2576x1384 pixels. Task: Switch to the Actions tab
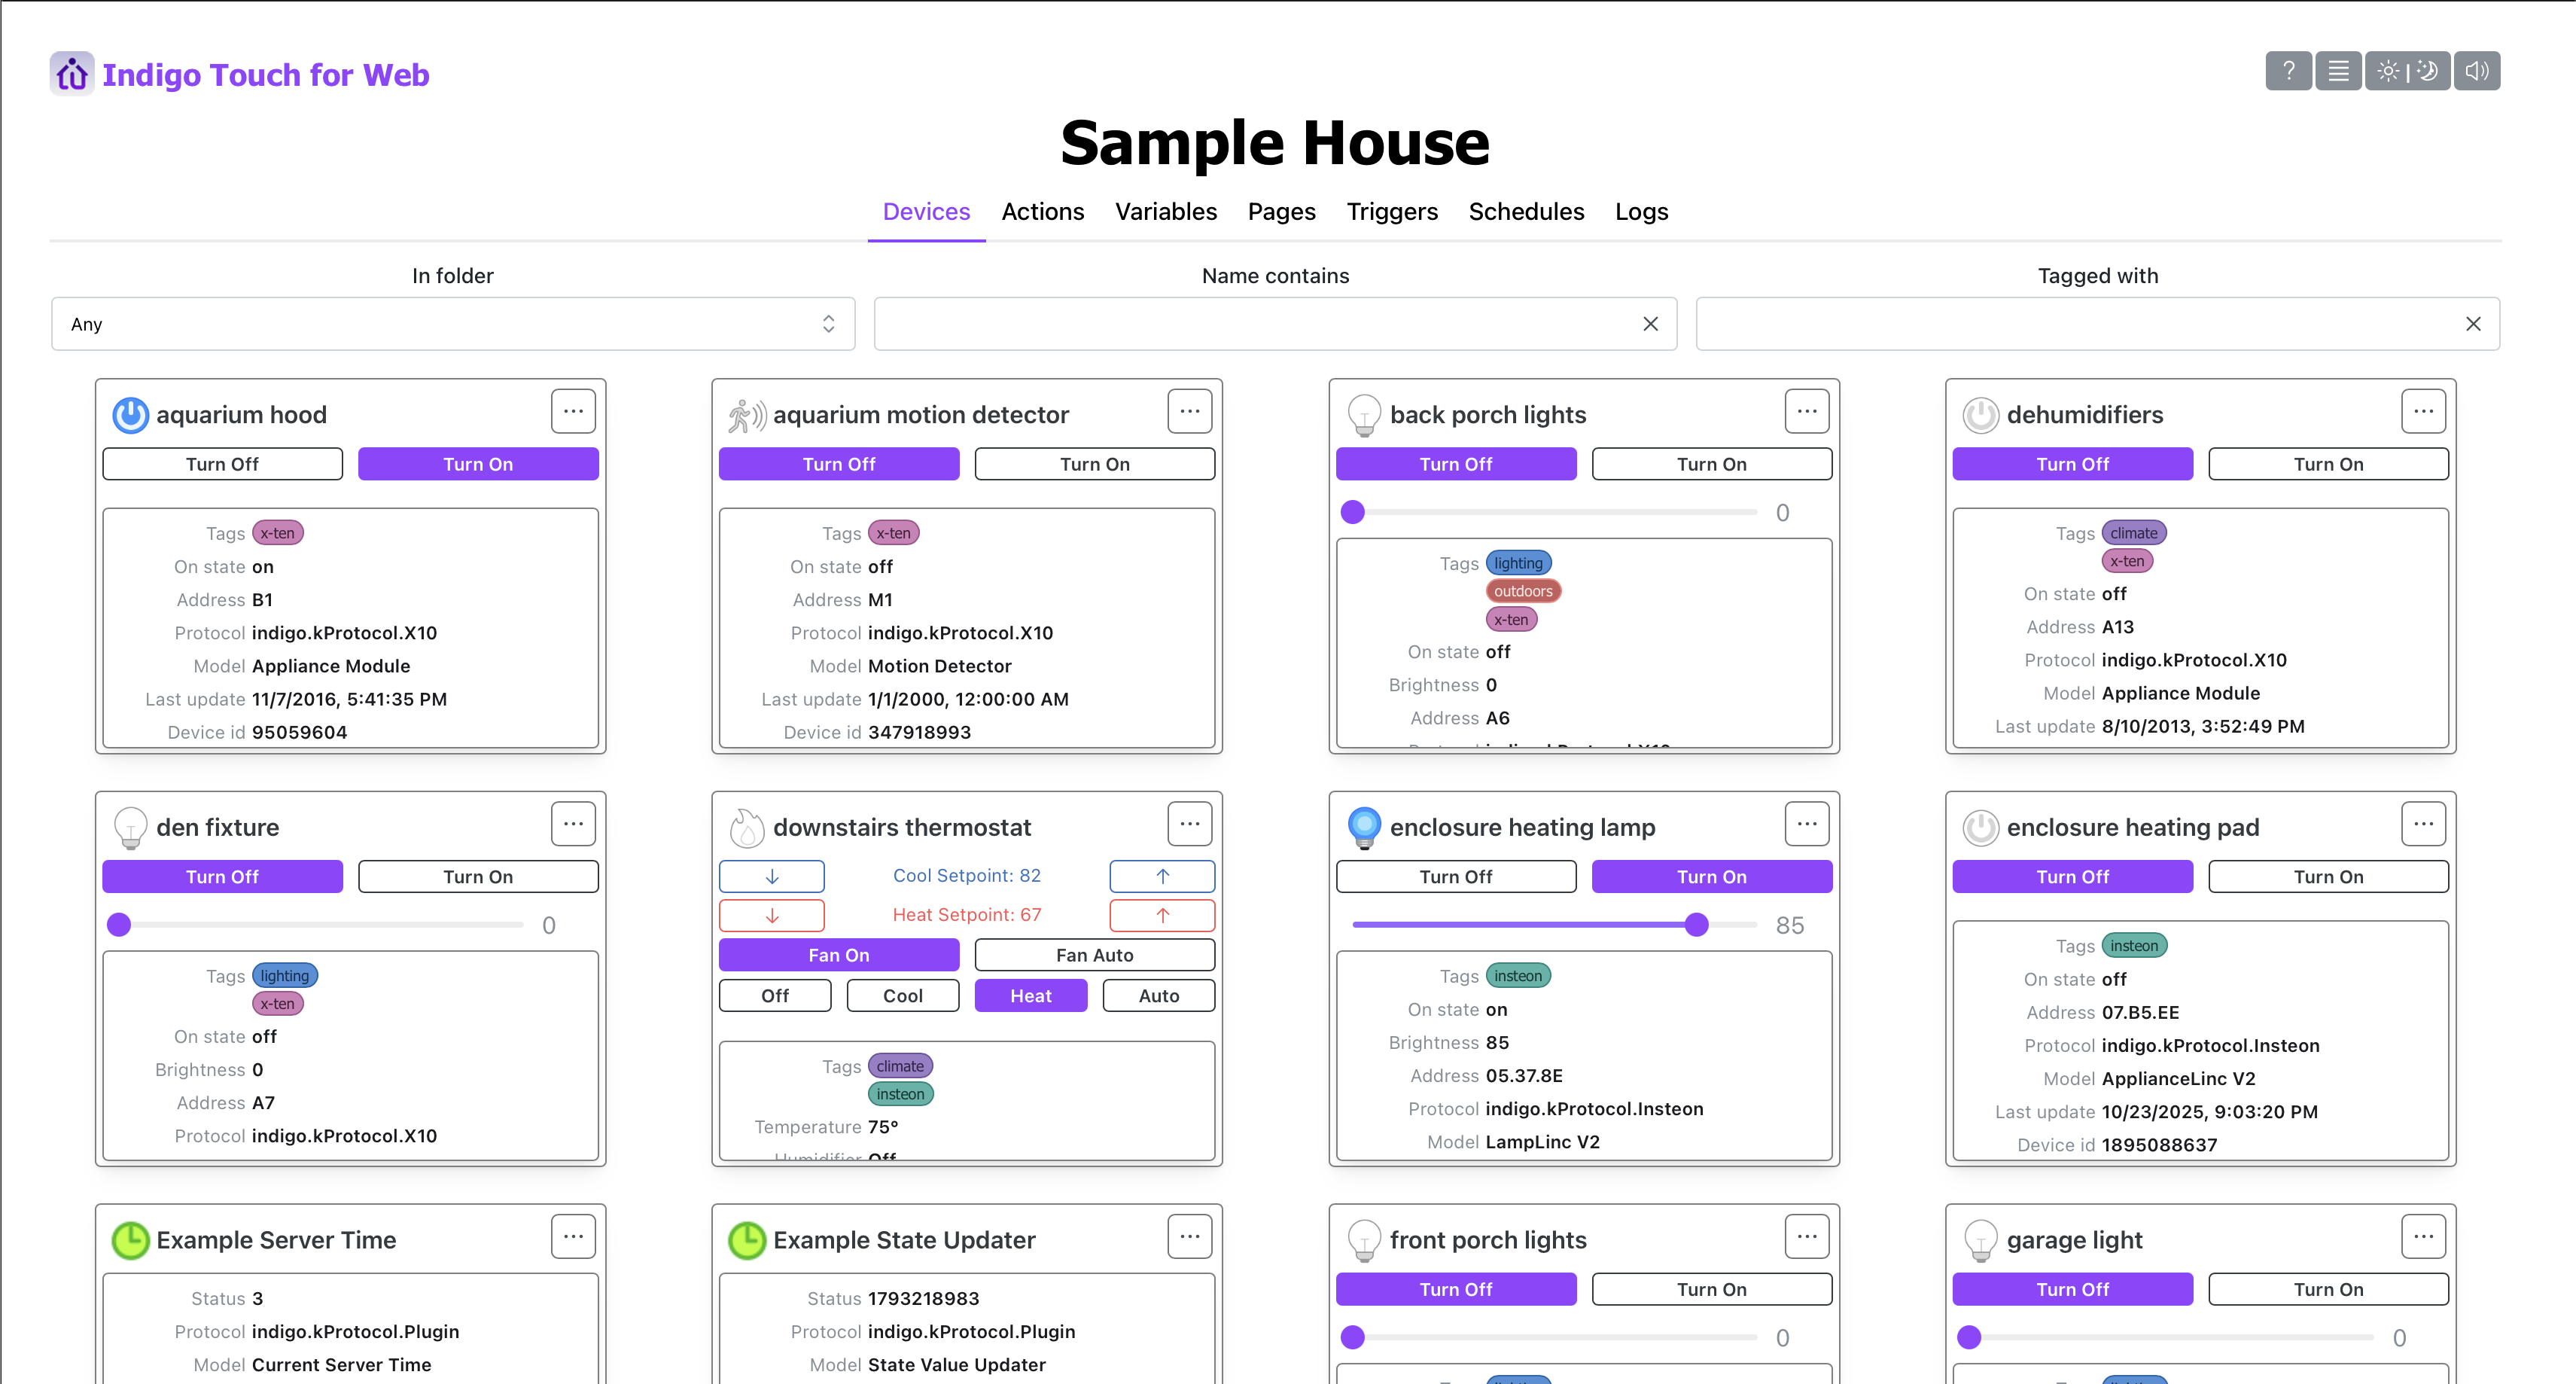(x=1042, y=212)
